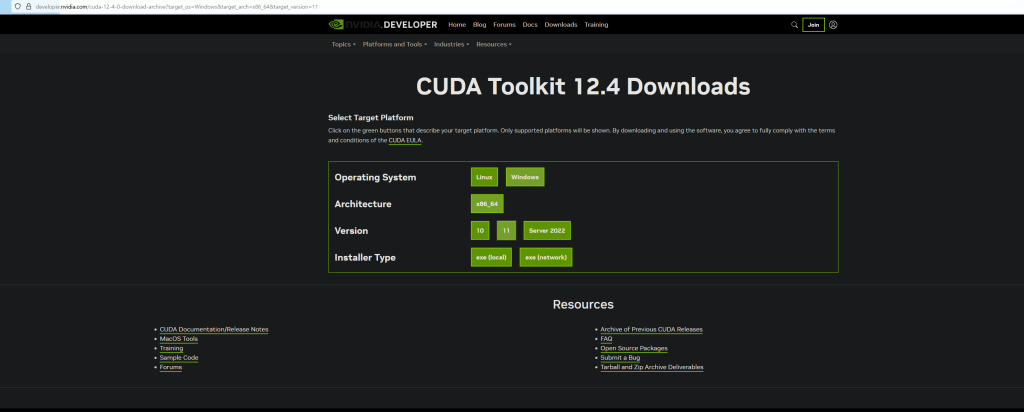Open Open Source Packages link

[634, 349]
